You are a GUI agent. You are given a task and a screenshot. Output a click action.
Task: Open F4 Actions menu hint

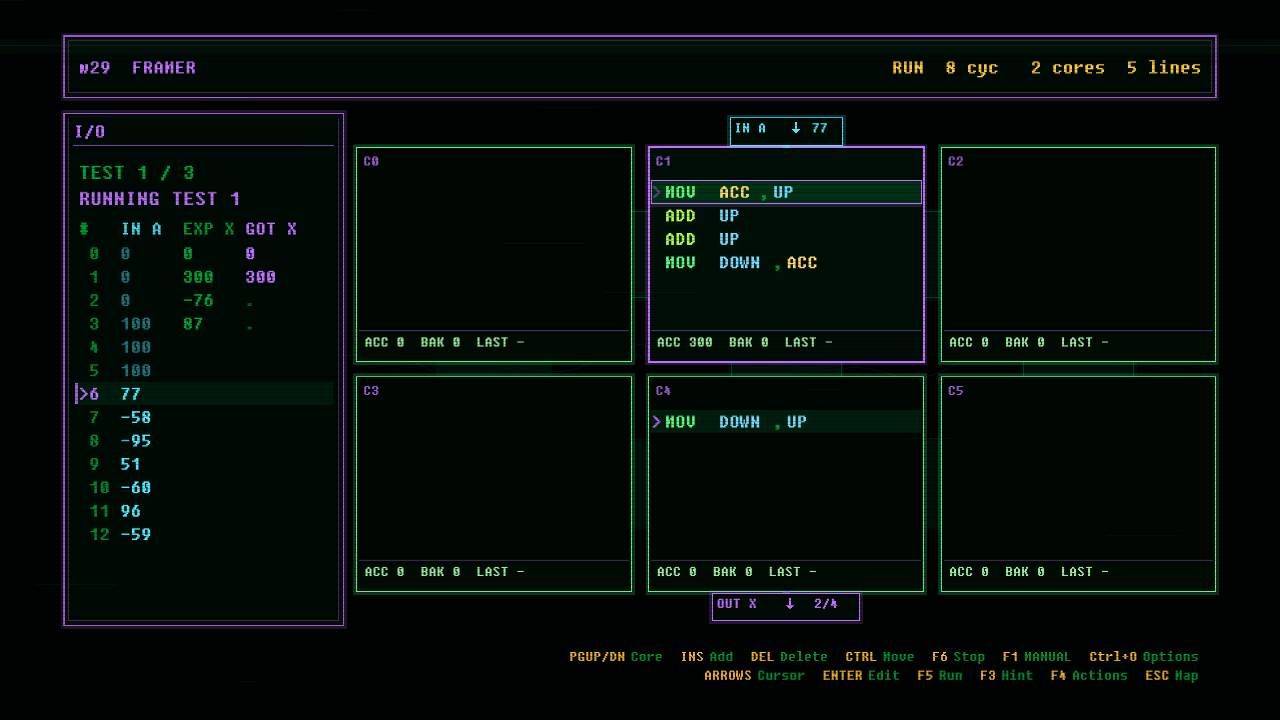[1089, 676]
